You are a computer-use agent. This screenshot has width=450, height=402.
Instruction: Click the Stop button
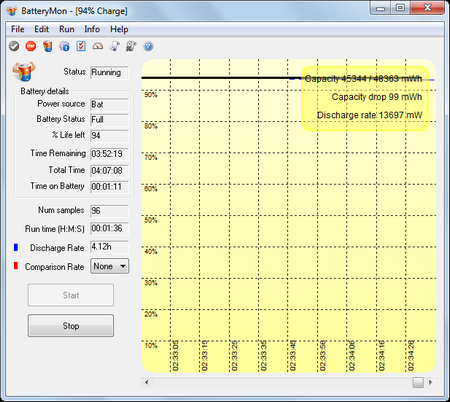71,326
